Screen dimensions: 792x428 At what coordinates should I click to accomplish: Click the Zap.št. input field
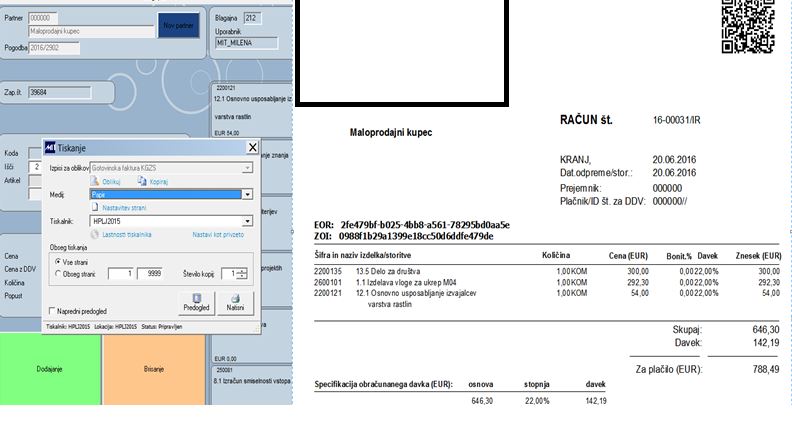[60, 92]
